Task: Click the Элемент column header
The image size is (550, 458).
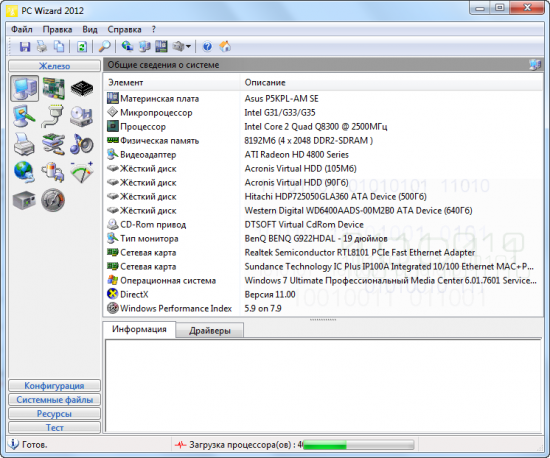Action: 172,82
